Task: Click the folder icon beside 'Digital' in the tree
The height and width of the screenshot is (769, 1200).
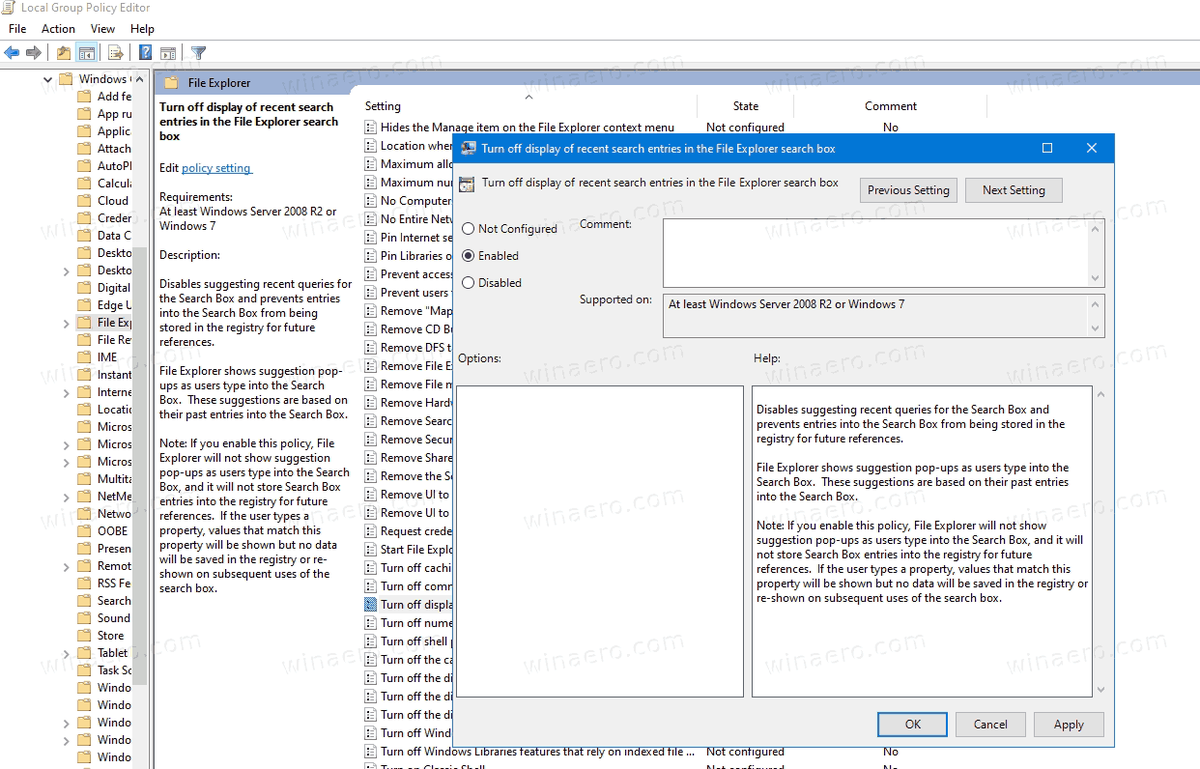Action: [85, 288]
